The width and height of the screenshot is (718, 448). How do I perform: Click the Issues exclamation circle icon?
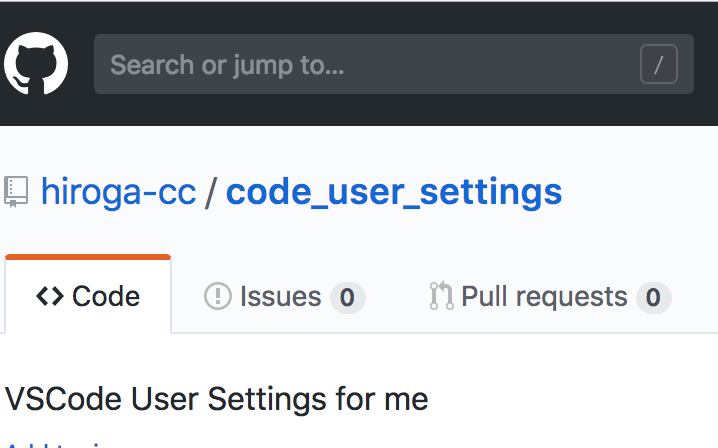[217, 296]
